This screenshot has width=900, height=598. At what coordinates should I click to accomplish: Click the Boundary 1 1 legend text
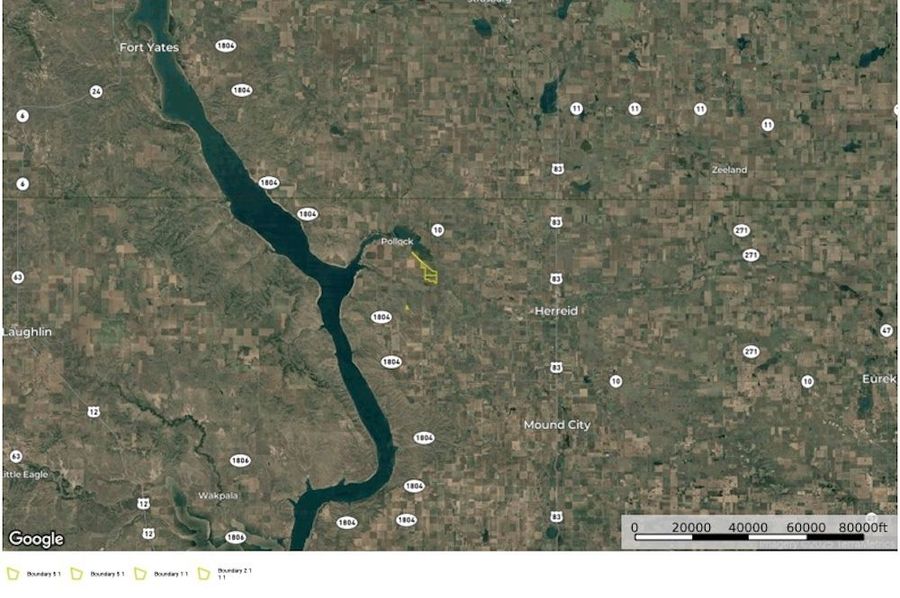[171, 574]
